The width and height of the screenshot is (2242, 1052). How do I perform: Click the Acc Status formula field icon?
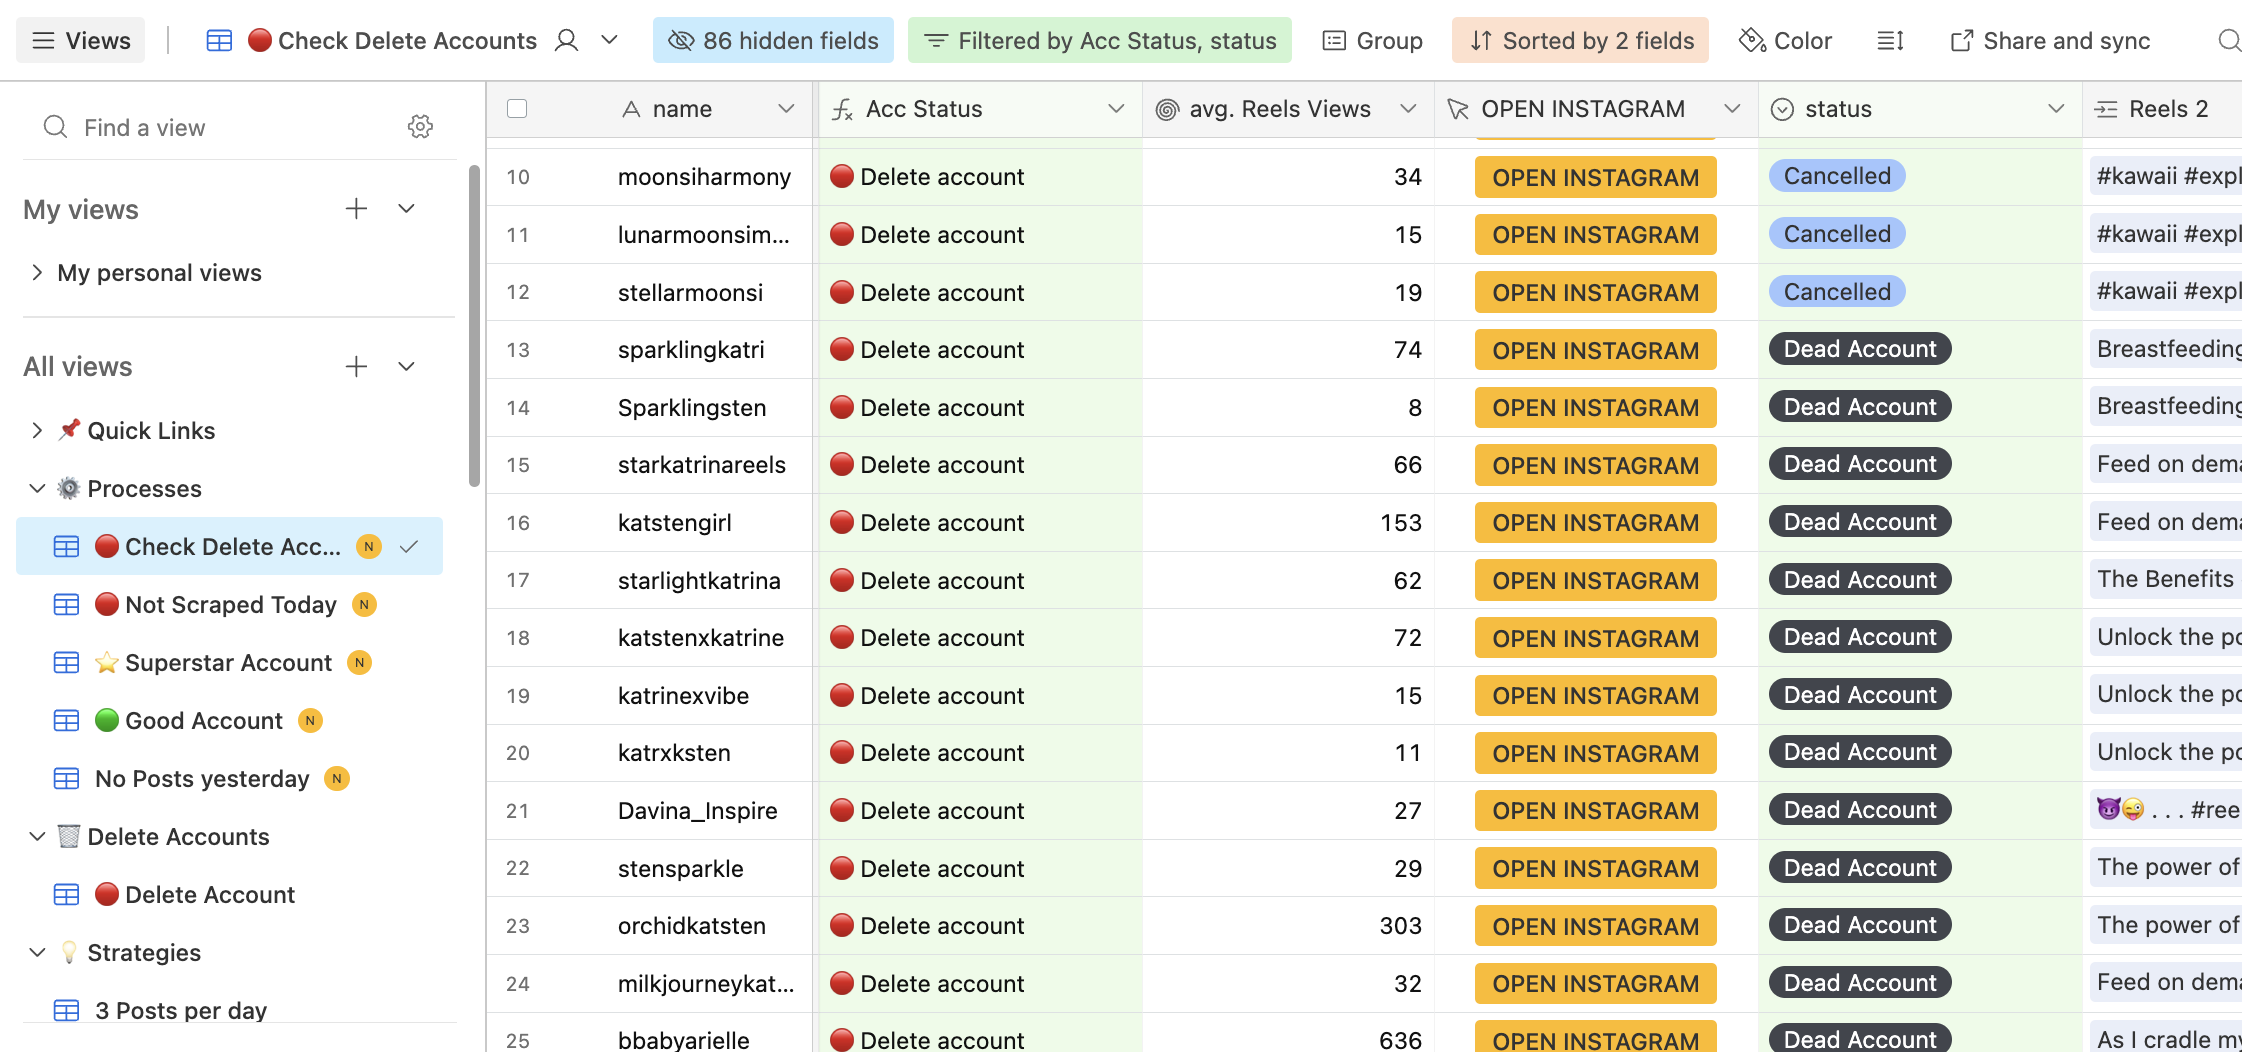click(843, 109)
